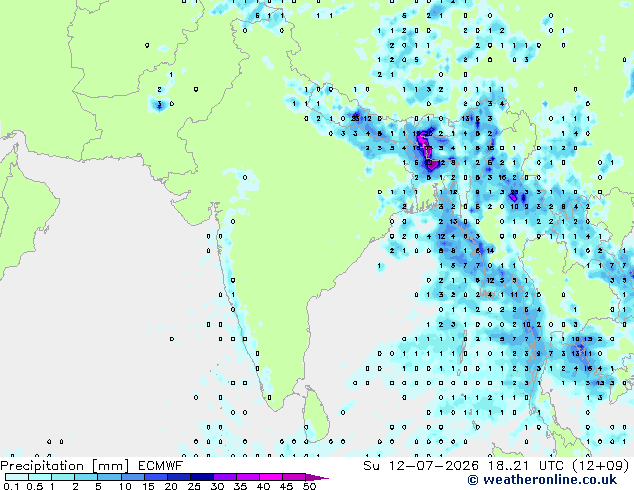This screenshot has width=634, height=490.
Task: Click the '(12+09)' forecast offset text
Action: 601,466
